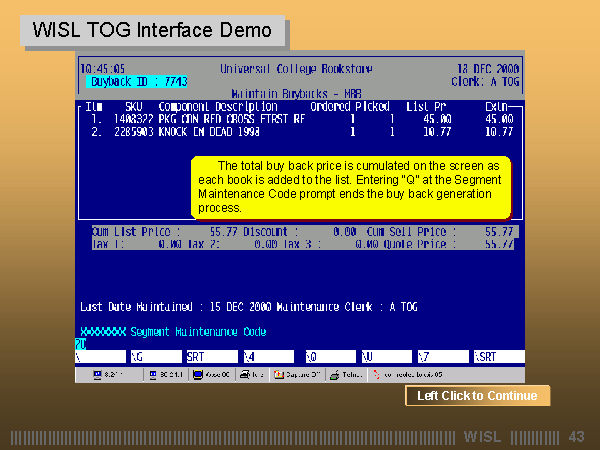Click the yellow buy back price tooltip
The height and width of the screenshot is (450, 600).
(x=350, y=187)
